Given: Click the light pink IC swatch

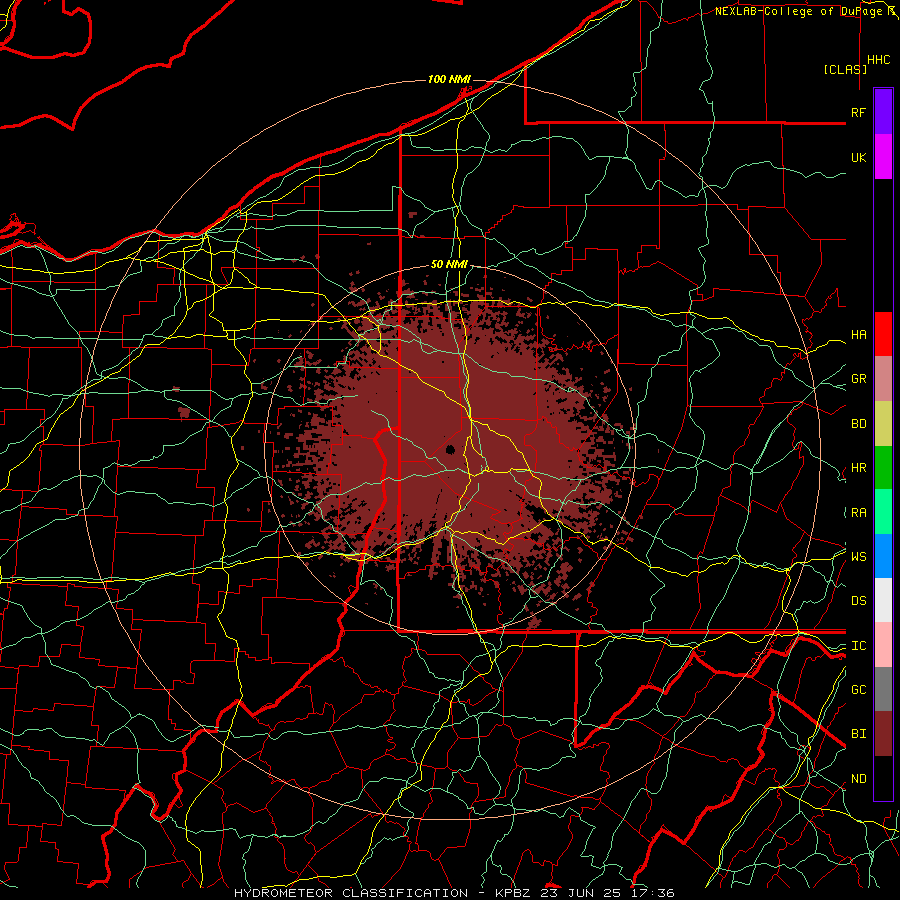Looking at the screenshot, I should tap(883, 645).
